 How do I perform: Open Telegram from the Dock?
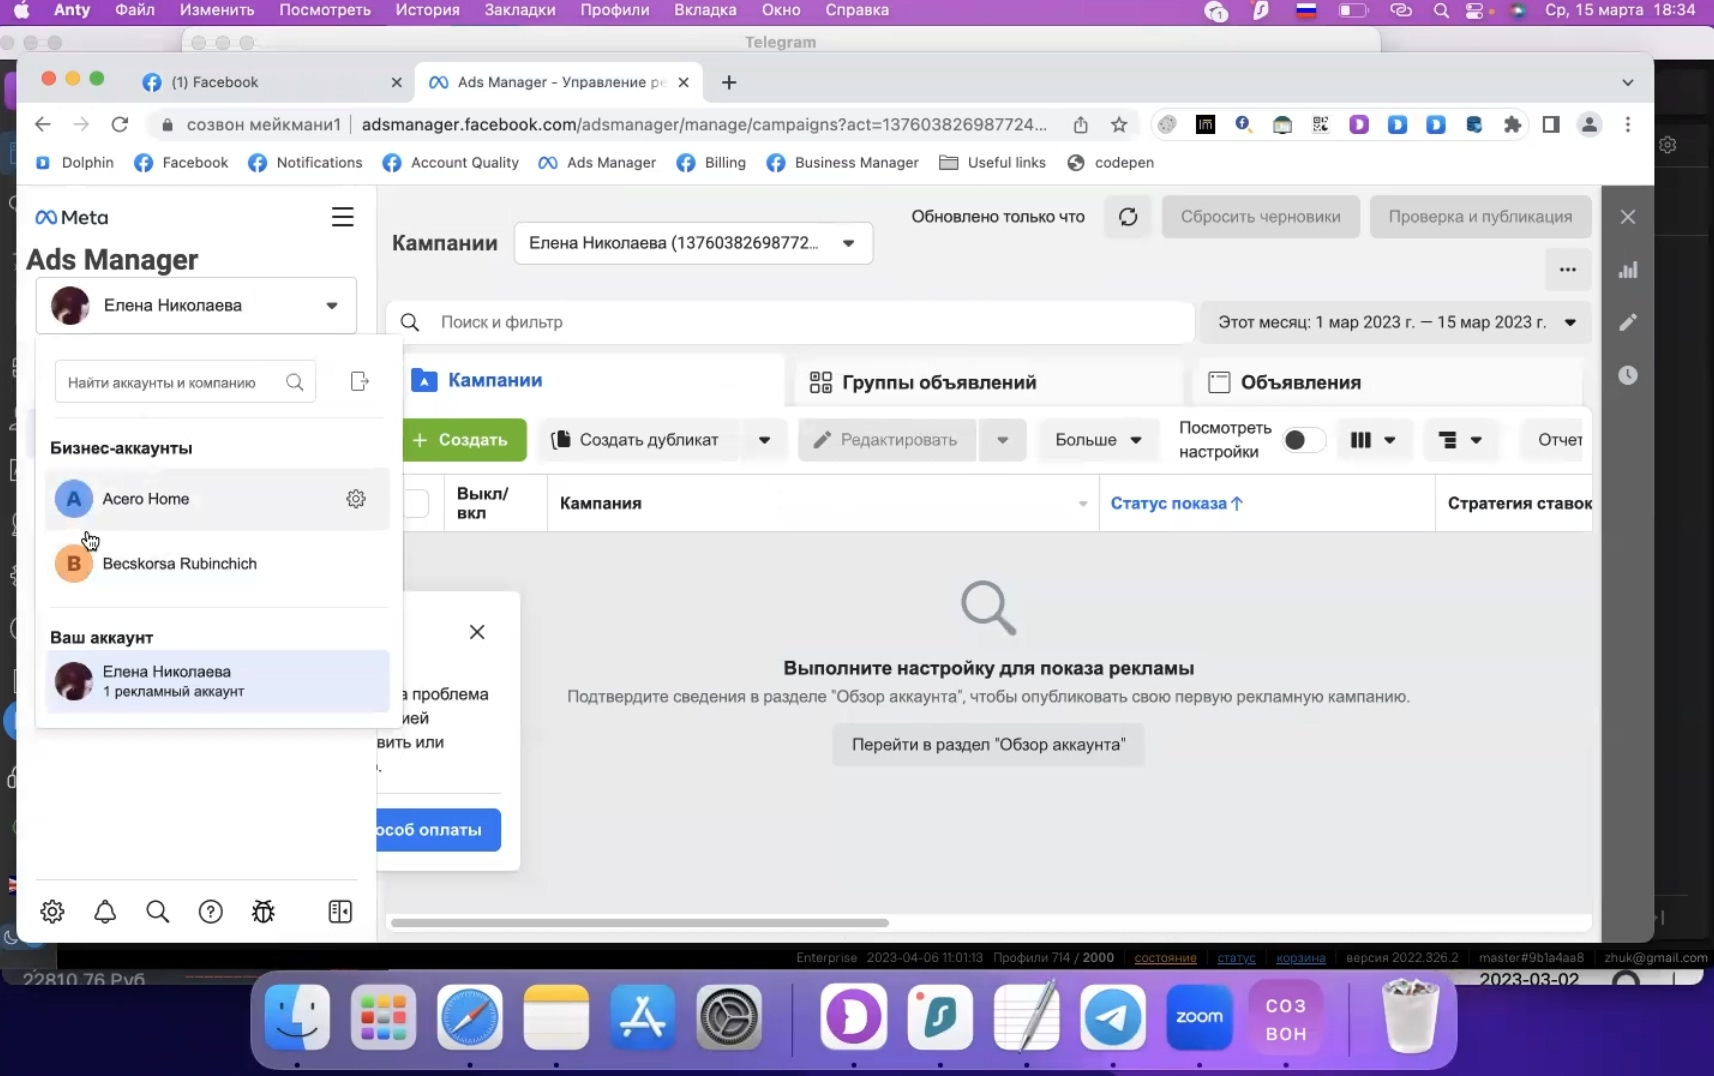(x=1113, y=1017)
